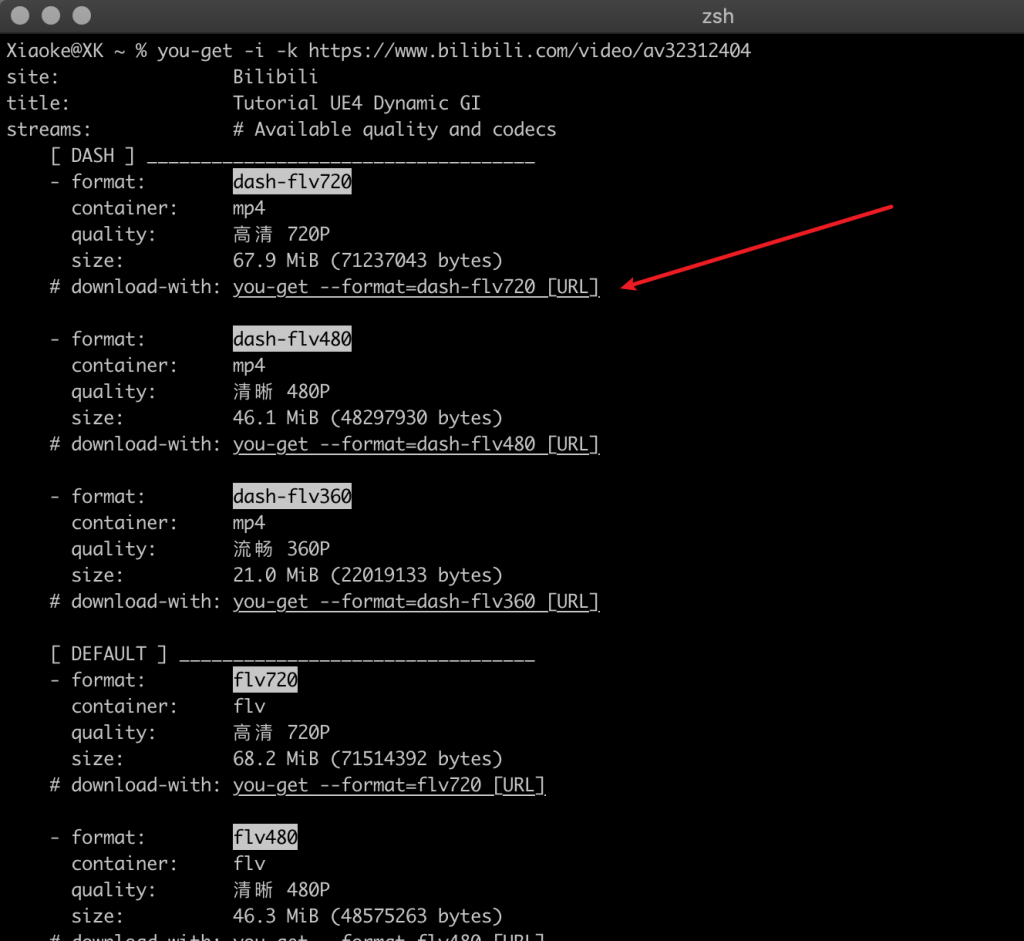Click the [ DEFAULT ] section header
Image resolution: width=1024 pixels, height=941 pixels.
[109, 653]
